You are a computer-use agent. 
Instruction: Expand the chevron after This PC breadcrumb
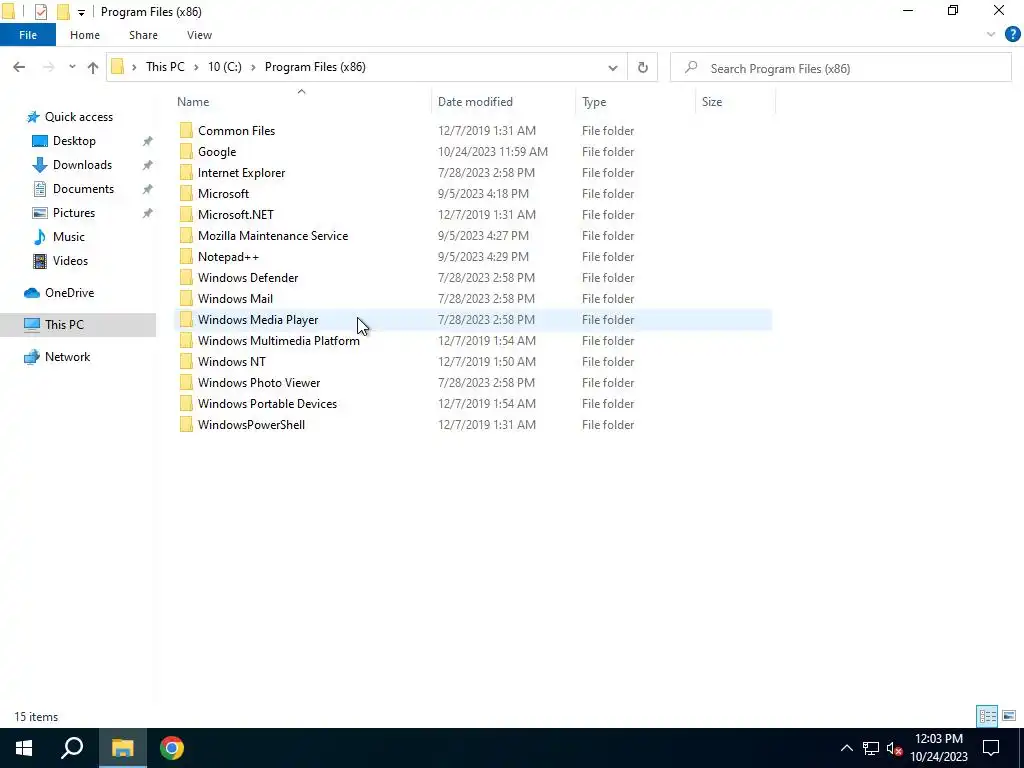pos(196,67)
